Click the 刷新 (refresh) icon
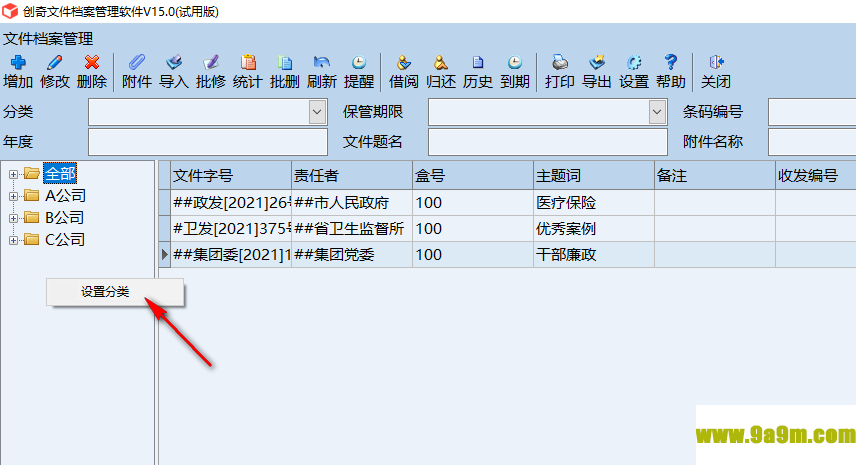 322,63
